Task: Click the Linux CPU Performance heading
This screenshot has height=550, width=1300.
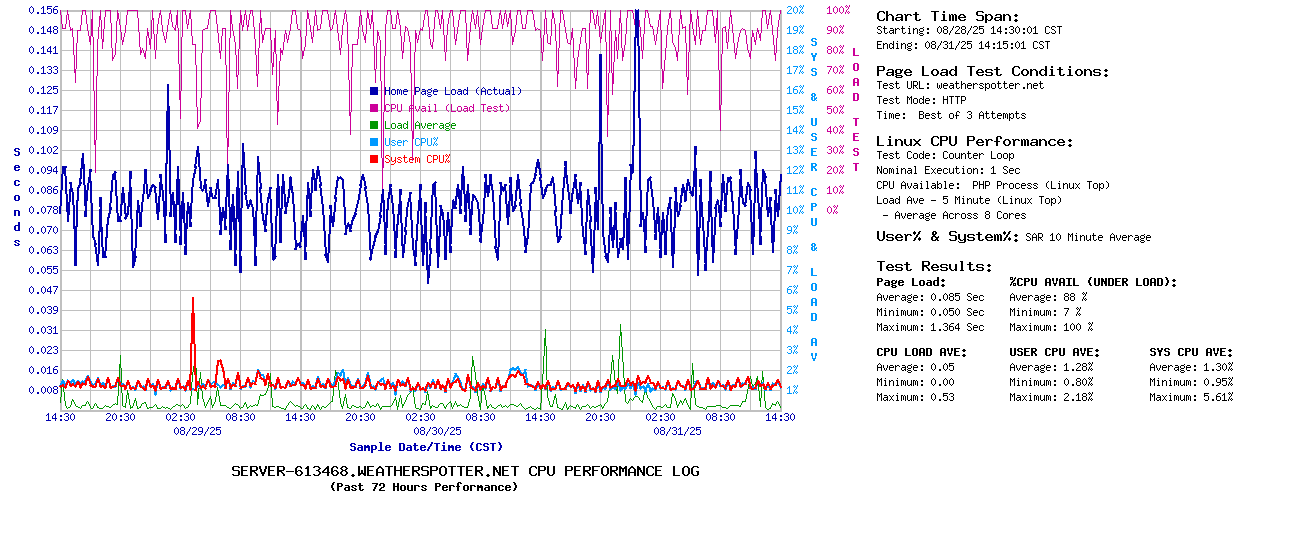Action: coord(974,141)
